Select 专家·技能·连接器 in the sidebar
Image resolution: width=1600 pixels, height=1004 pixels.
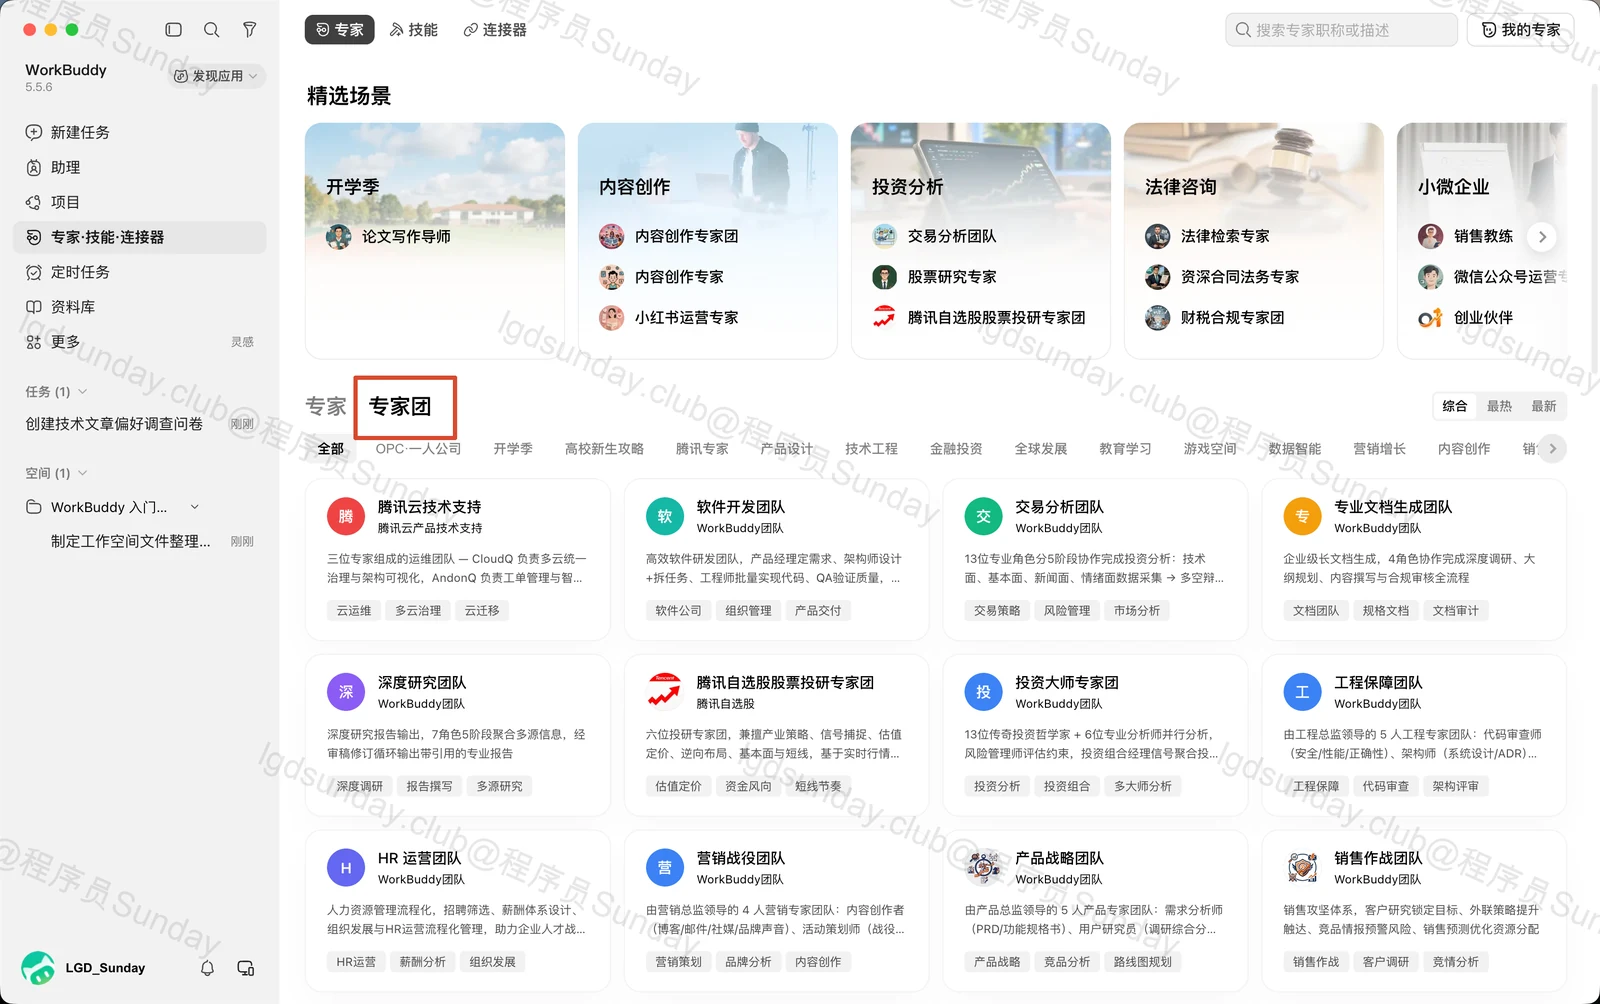click(x=140, y=237)
